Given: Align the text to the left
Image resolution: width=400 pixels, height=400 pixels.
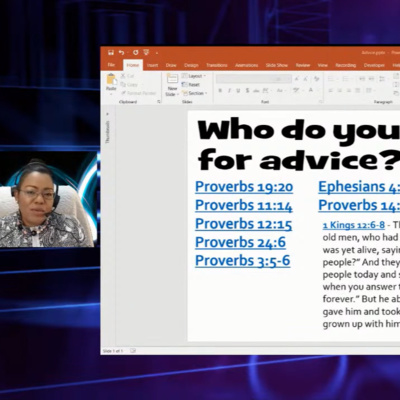Looking at the screenshot, I should pos(331,90).
